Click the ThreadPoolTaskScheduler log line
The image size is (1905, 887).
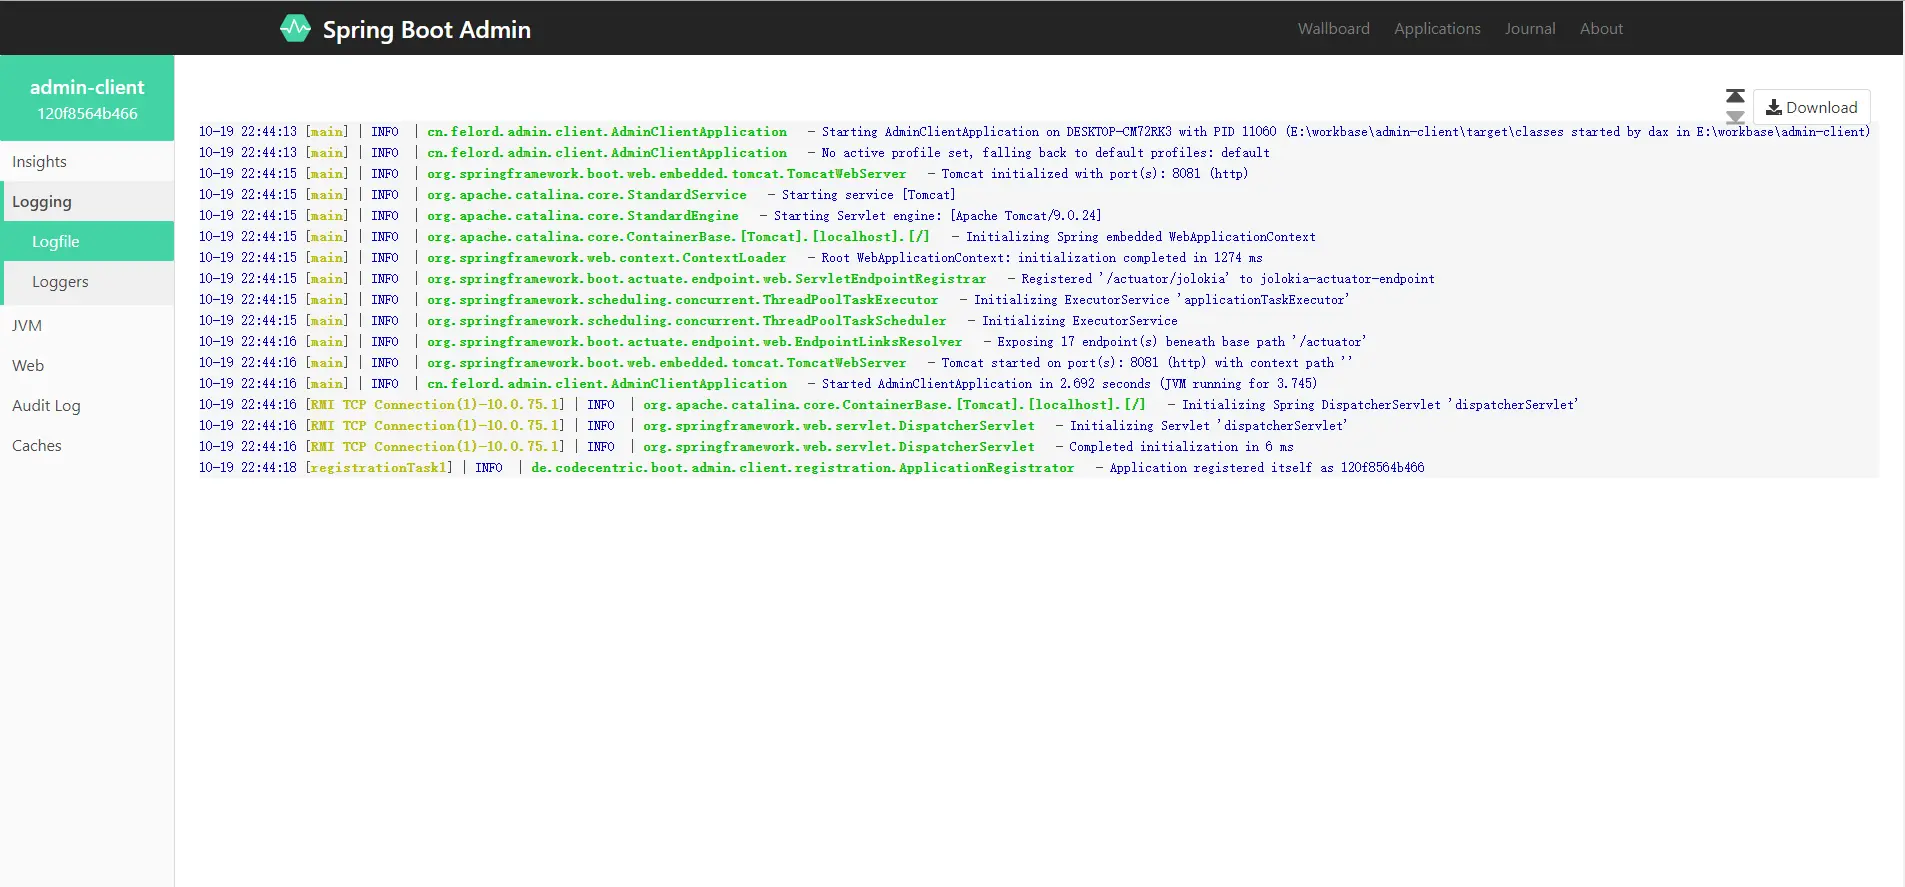click(x=688, y=320)
